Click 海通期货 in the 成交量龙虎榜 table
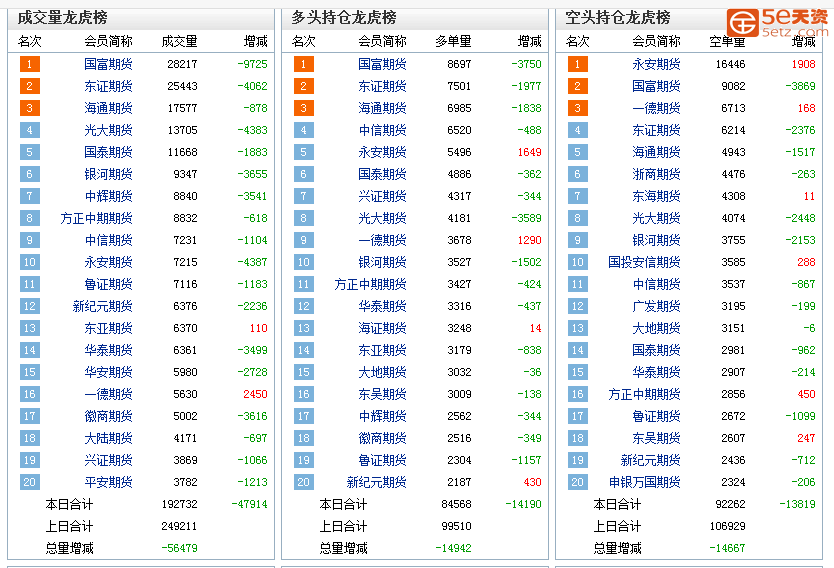 click(108, 108)
